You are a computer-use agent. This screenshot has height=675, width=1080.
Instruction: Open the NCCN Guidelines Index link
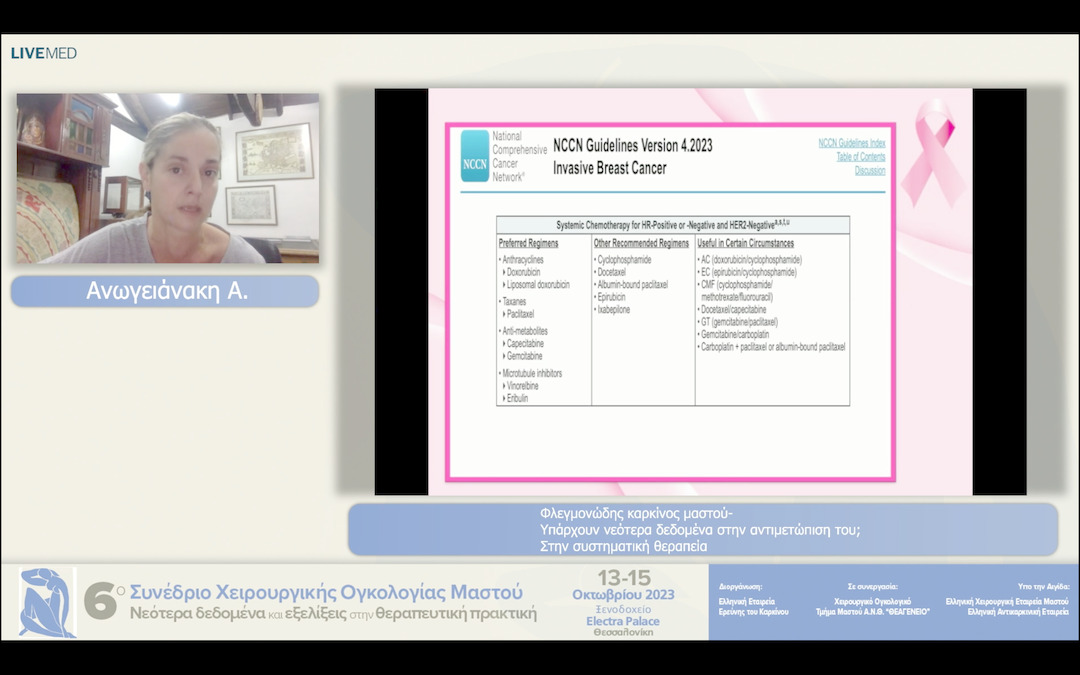pyautogui.click(x=851, y=143)
